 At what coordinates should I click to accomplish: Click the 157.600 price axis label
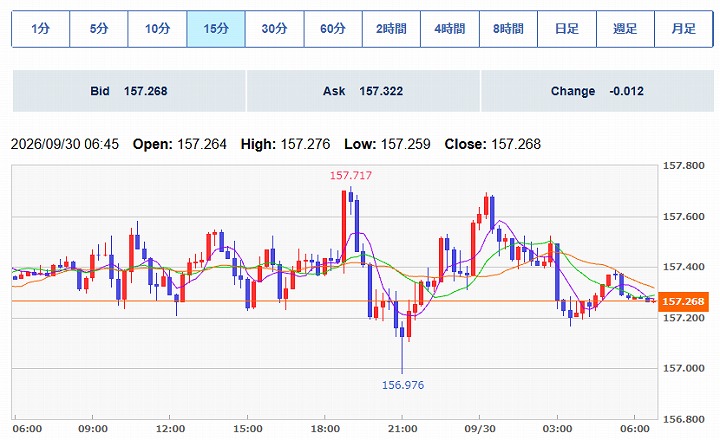(x=683, y=216)
